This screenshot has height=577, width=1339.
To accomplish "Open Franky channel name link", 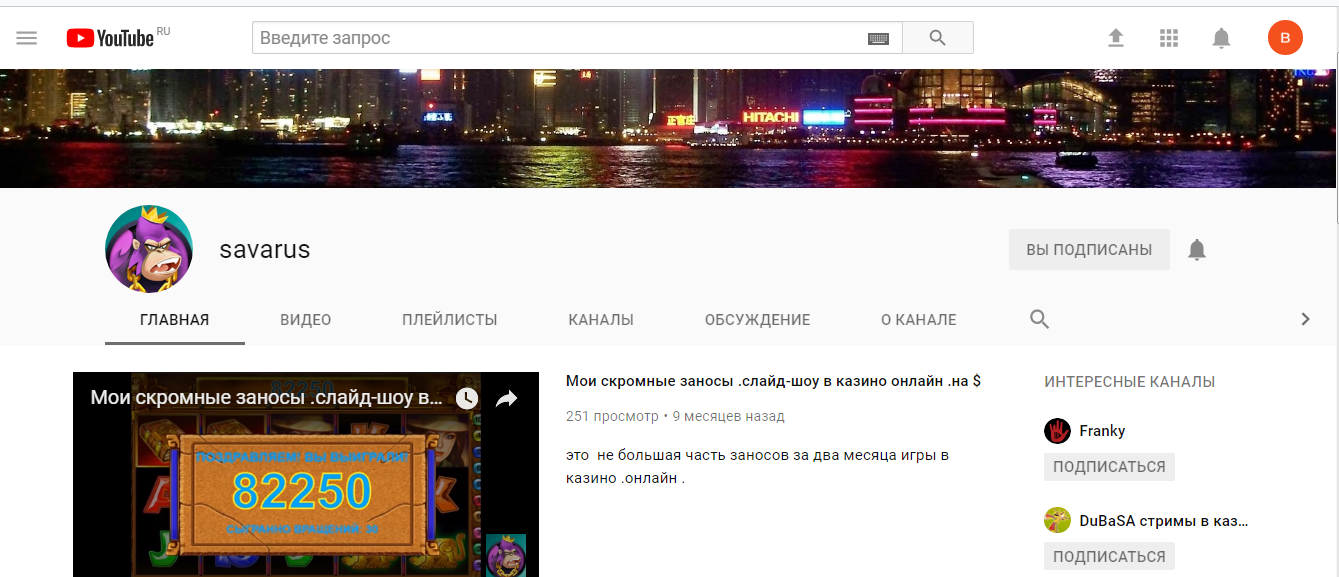I will pyautogui.click(x=1102, y=431).
